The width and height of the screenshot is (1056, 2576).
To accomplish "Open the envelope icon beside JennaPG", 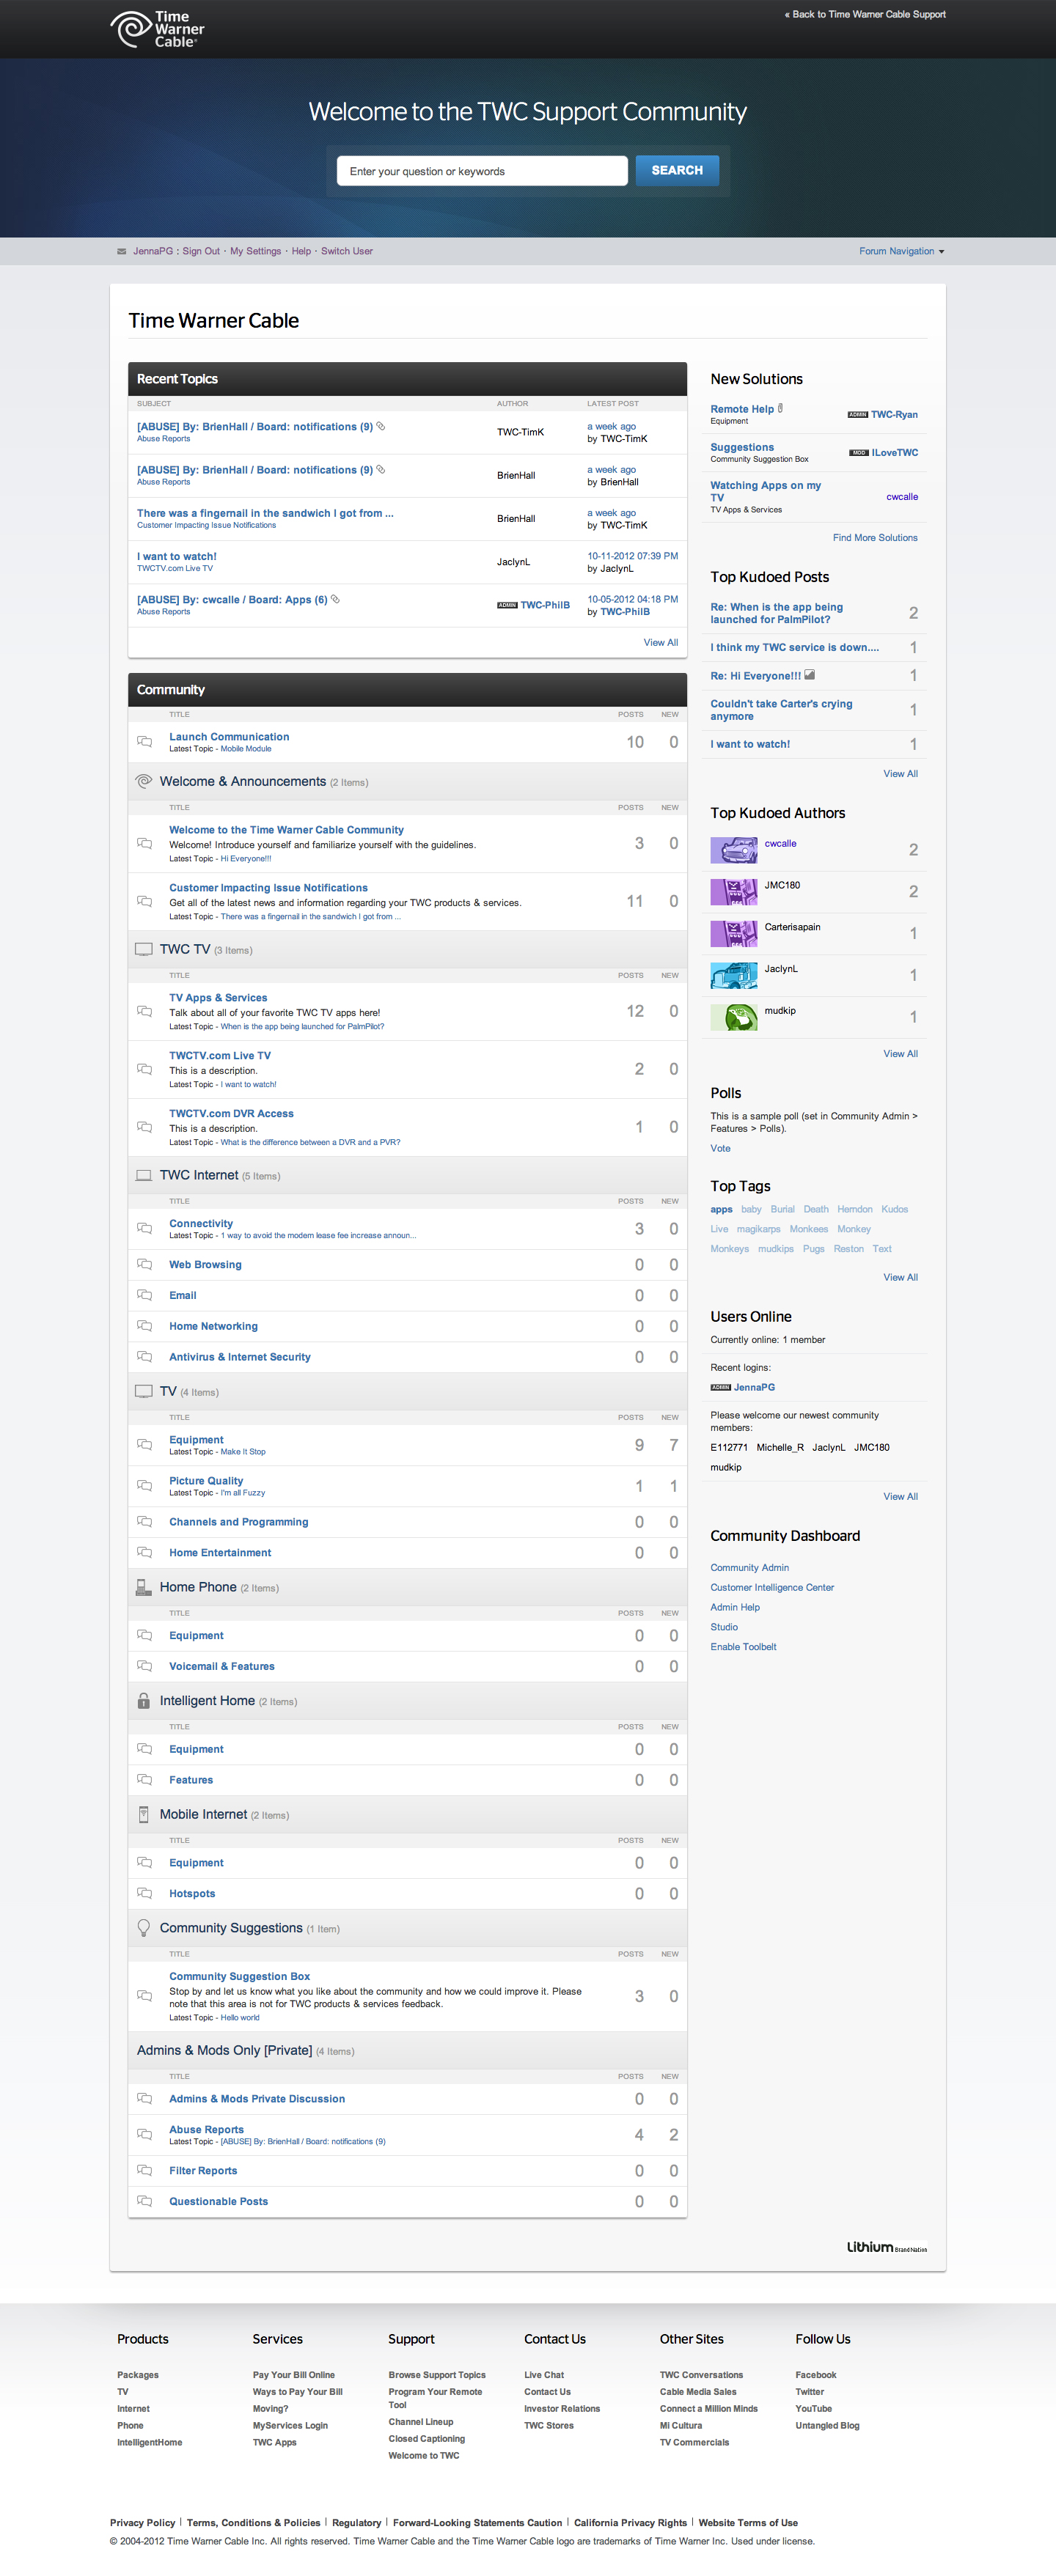I will pos(122,252).
